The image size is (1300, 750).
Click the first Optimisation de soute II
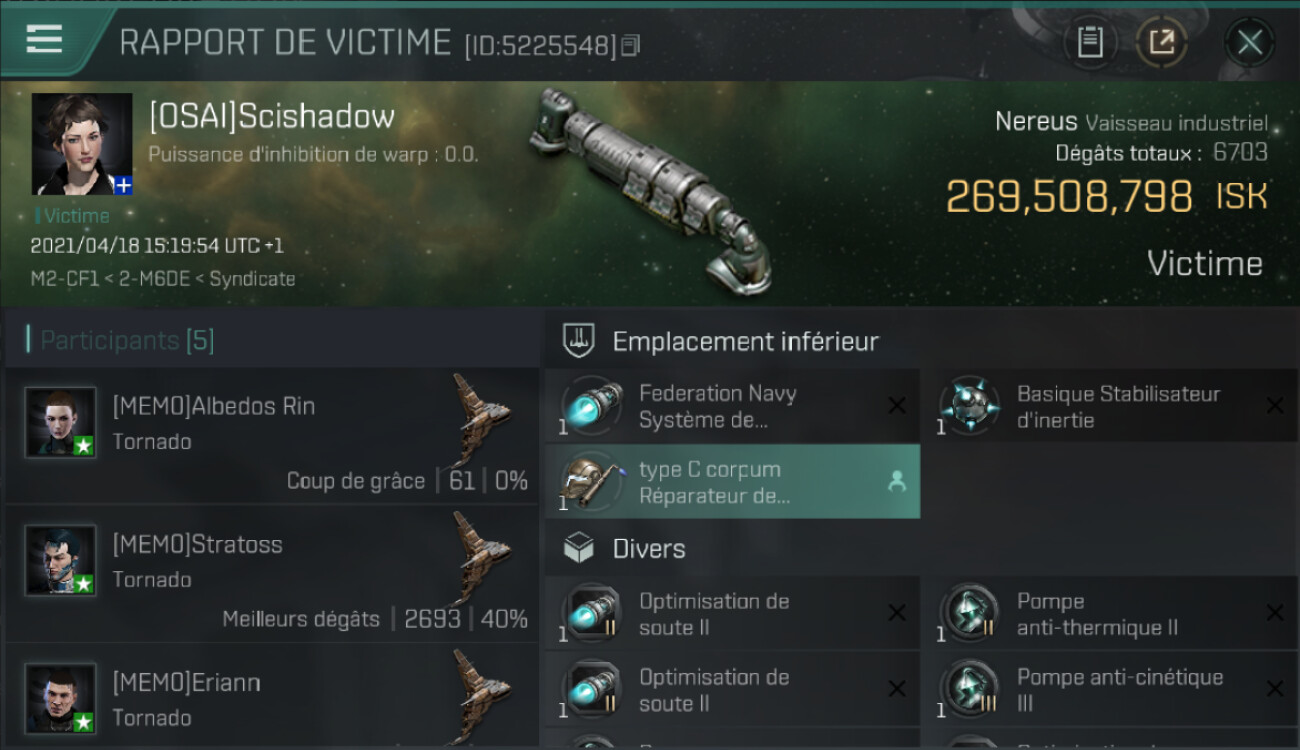[x=732, y=614]
